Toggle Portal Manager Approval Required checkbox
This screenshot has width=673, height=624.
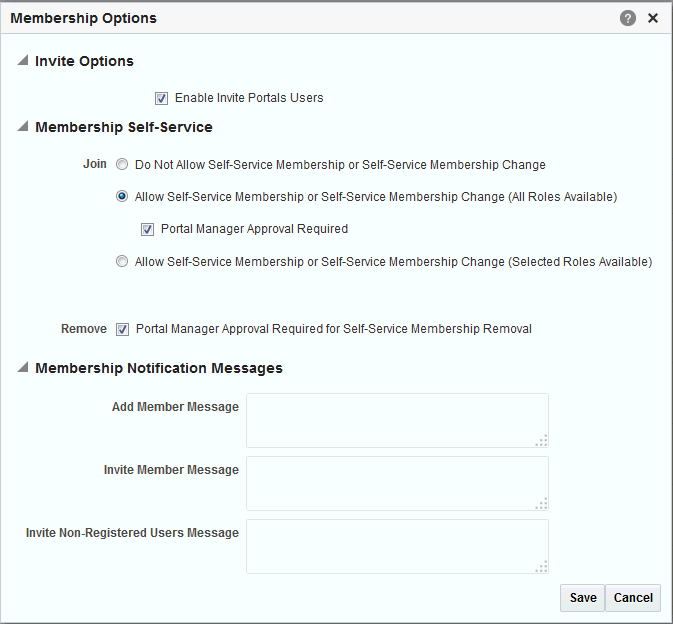click(x=147, y=230)
